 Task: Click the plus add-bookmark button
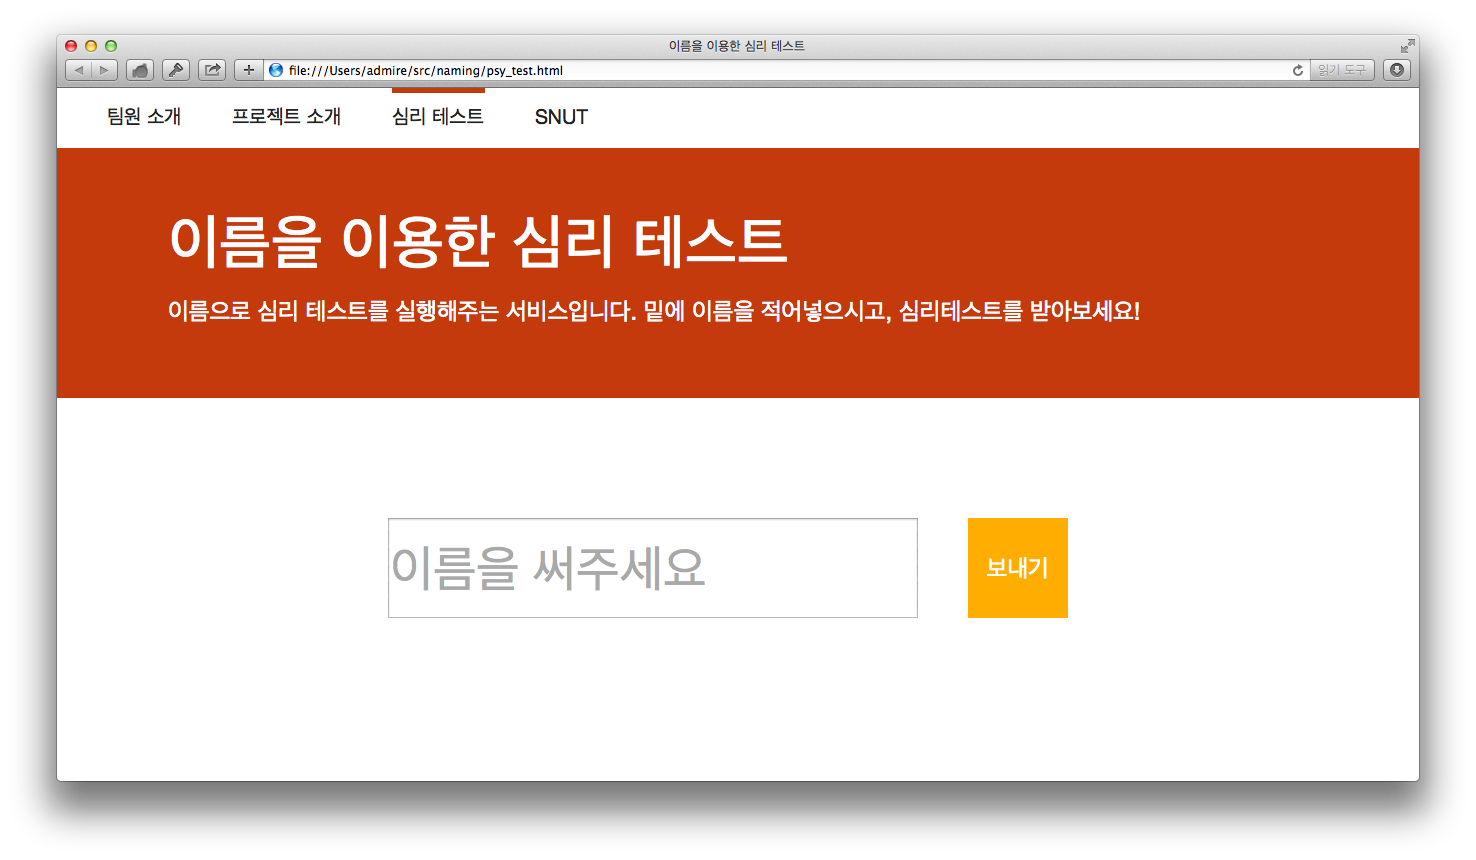tap(249, 70)
